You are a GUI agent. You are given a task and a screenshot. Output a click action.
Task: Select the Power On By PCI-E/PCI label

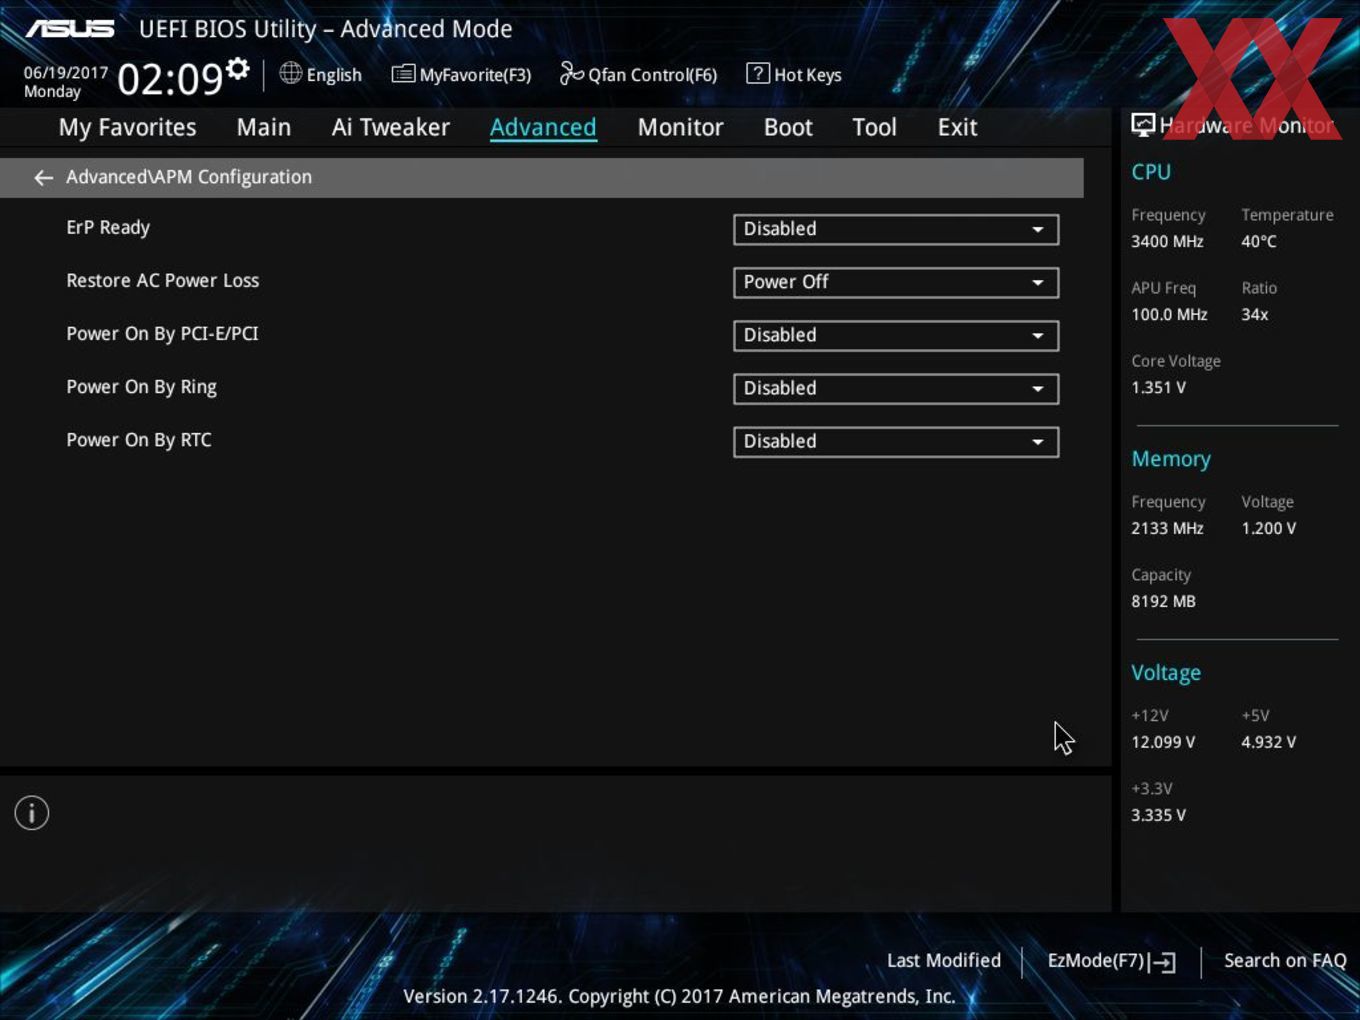(x=162, y=334)
